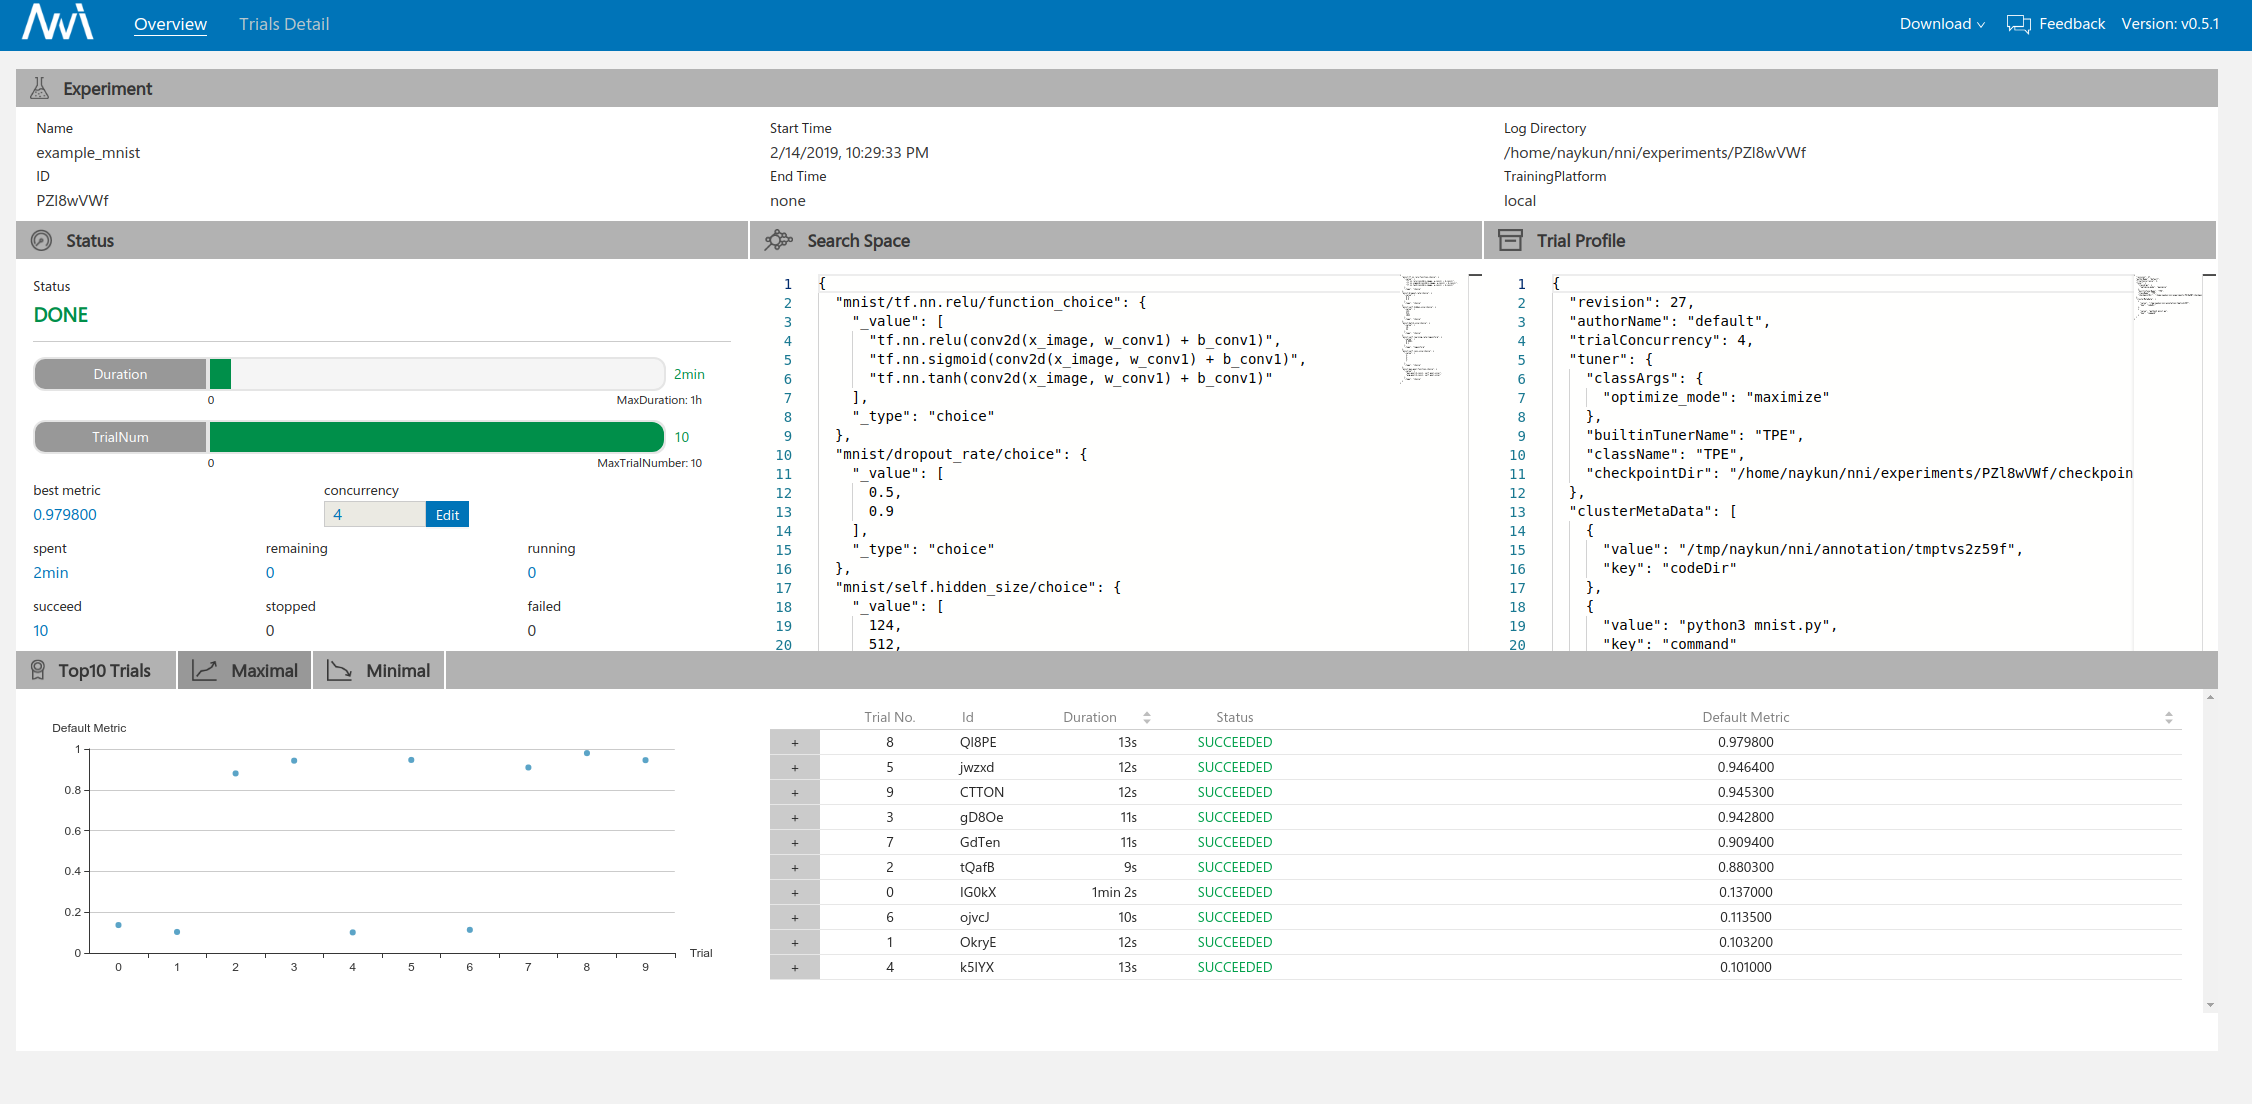The image size is (2252, 1104).
Task: Expand trial OkryE row details
Action: click(795, 942)
